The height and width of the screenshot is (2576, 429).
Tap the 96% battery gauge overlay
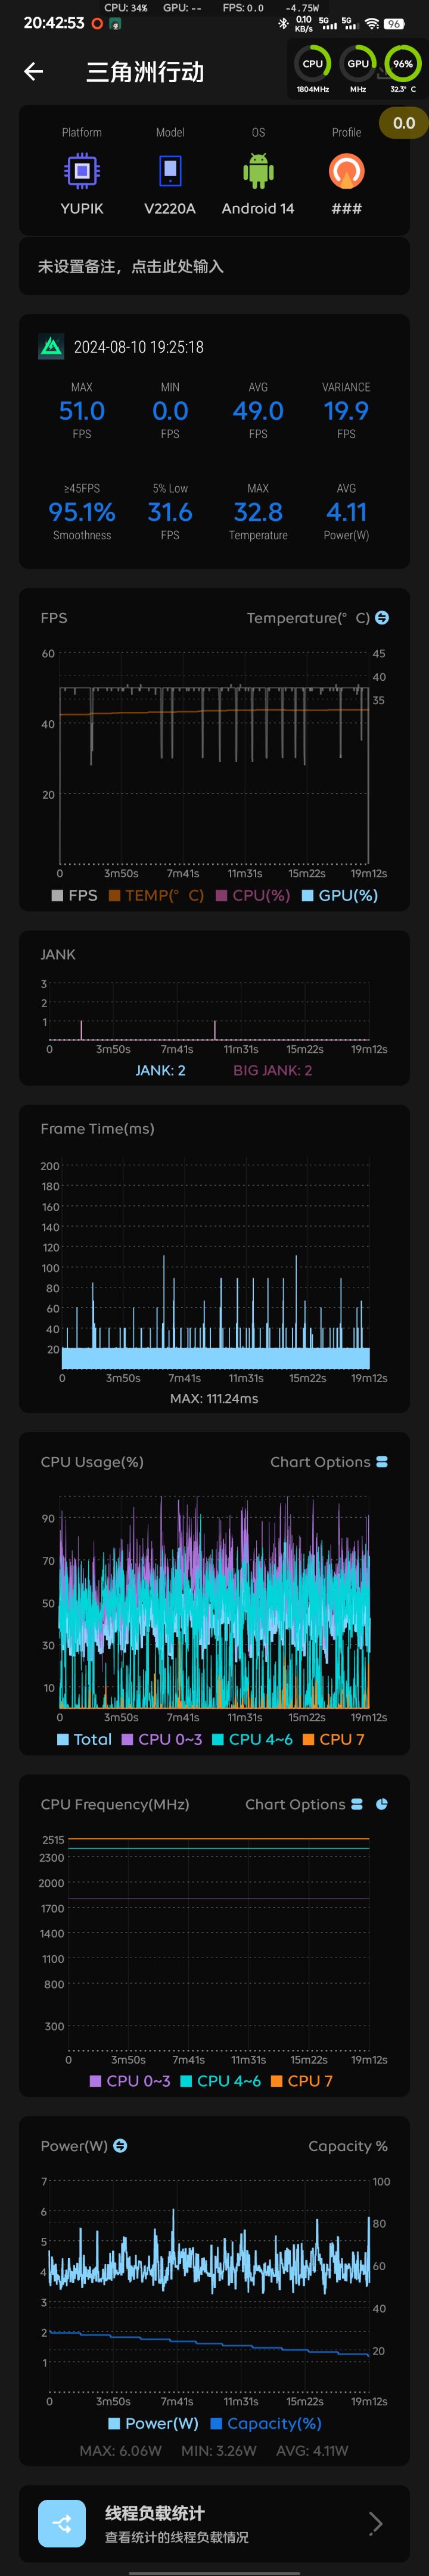[402, 64]
